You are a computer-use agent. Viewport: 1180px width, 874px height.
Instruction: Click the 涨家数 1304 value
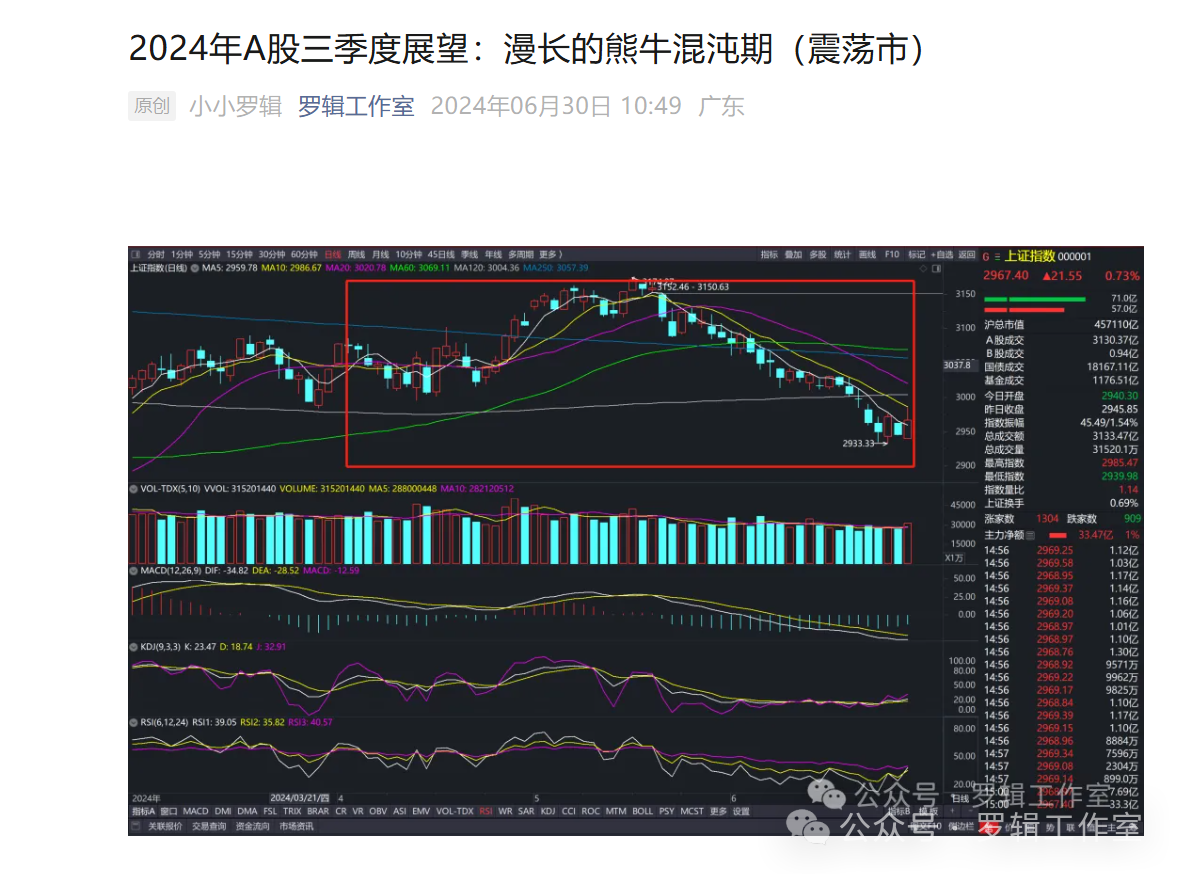(1047, 519)
